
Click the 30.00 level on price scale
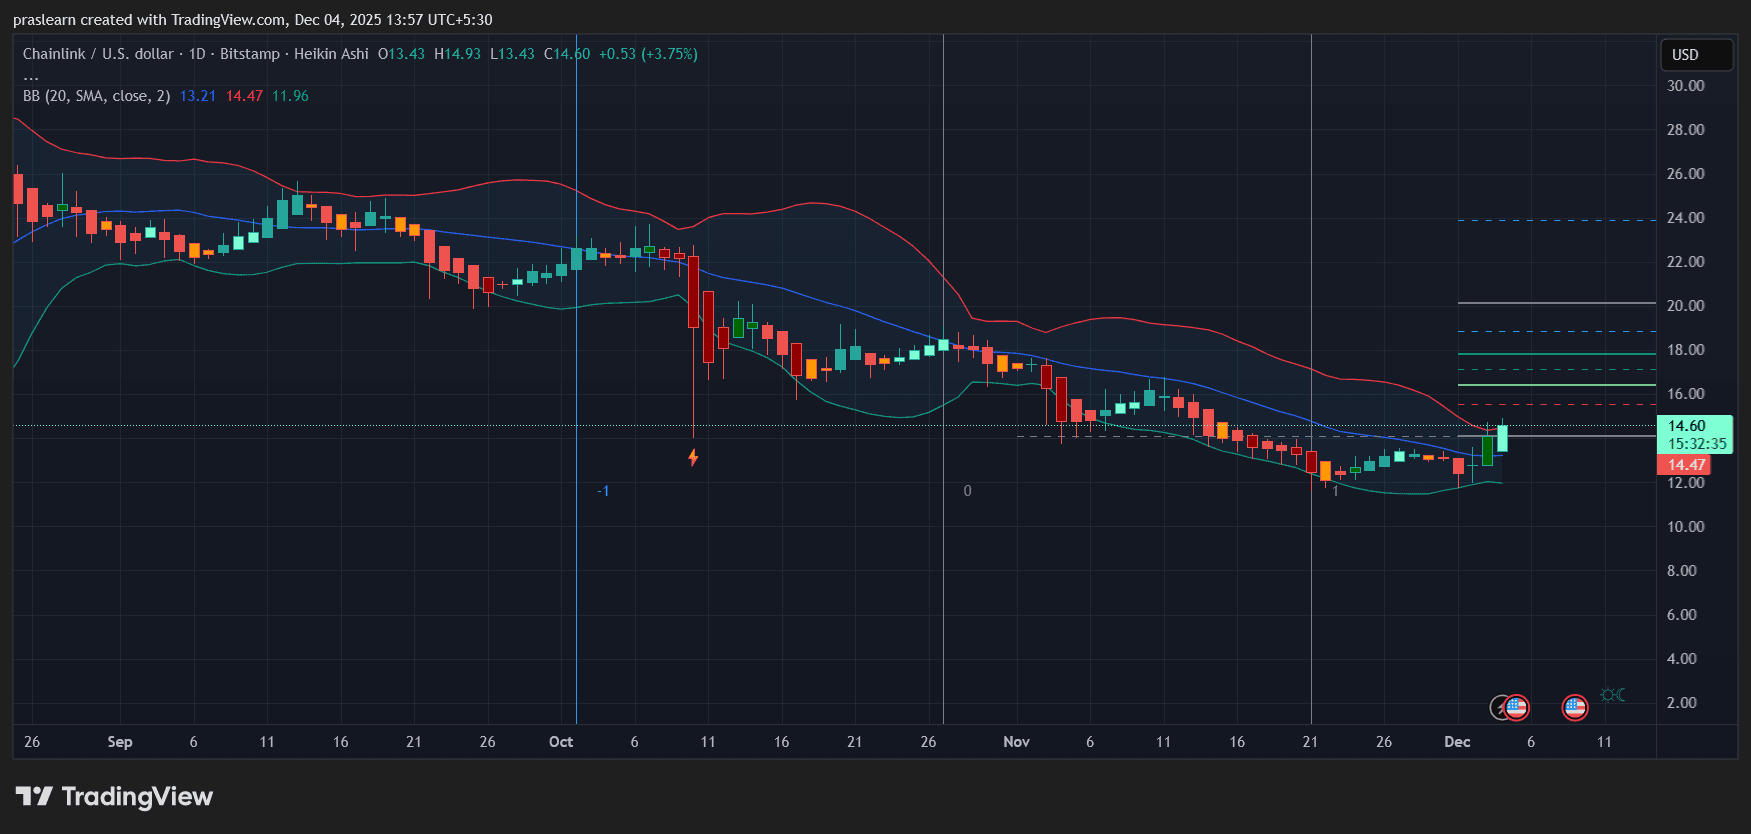(1685, 86)
